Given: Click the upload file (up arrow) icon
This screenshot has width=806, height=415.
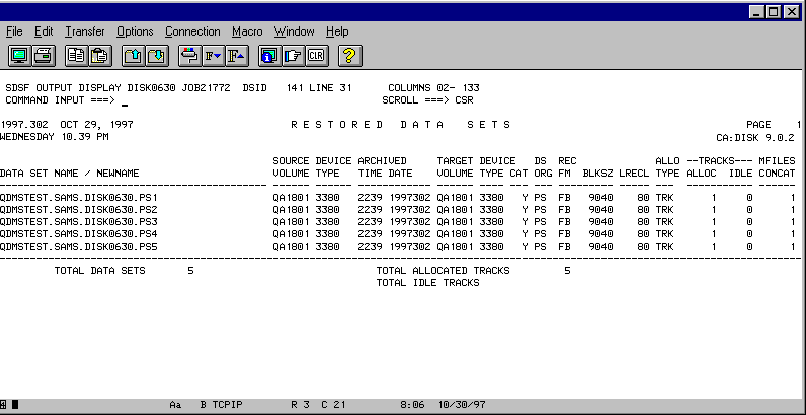Looking at the screenshot, I should pos(133,56).
